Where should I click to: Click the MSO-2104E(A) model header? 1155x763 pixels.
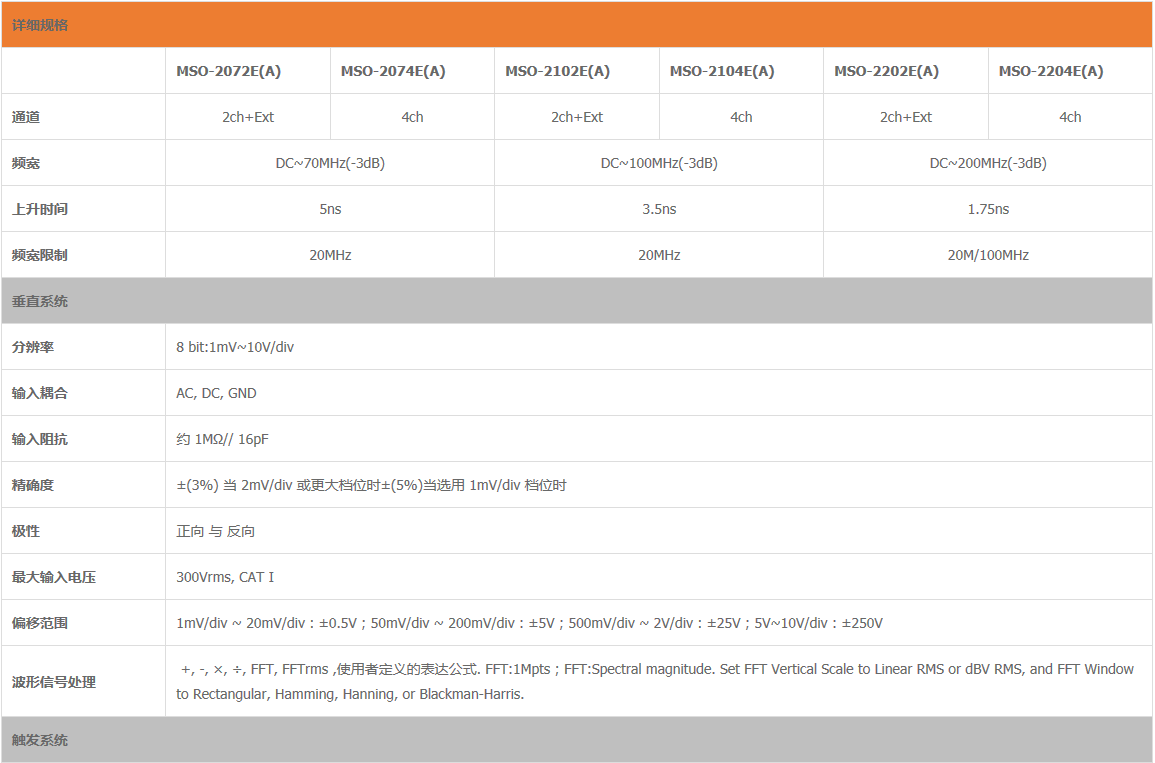(x=722, y=71)
